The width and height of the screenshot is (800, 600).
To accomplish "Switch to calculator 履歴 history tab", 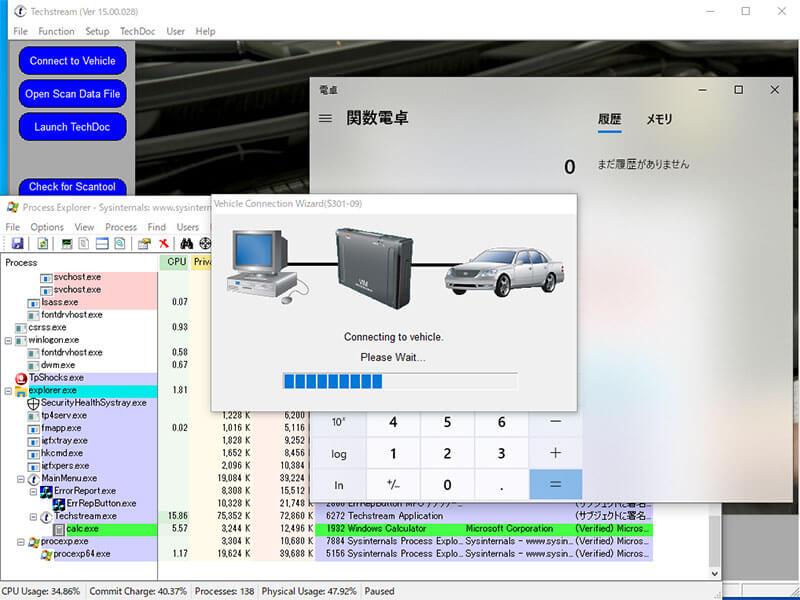I will [609, 119].
